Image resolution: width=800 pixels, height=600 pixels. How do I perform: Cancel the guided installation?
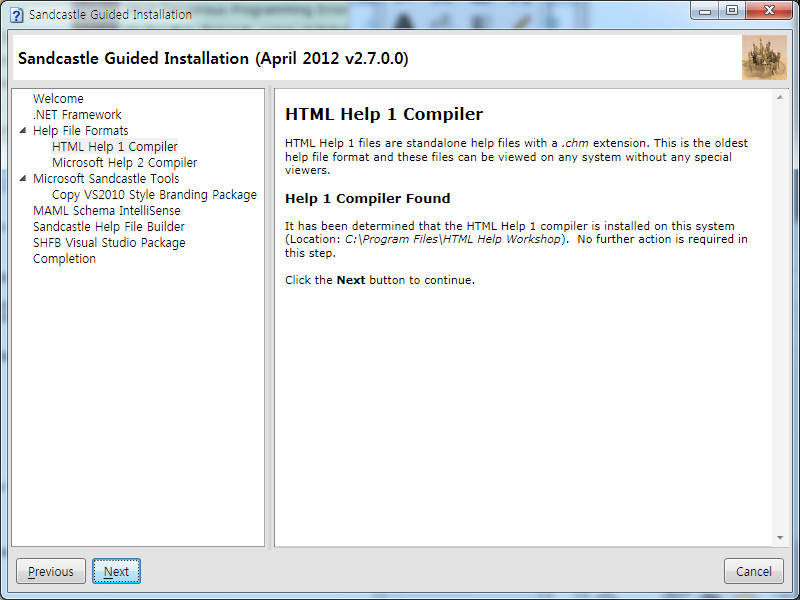click(x=753, y=571)
